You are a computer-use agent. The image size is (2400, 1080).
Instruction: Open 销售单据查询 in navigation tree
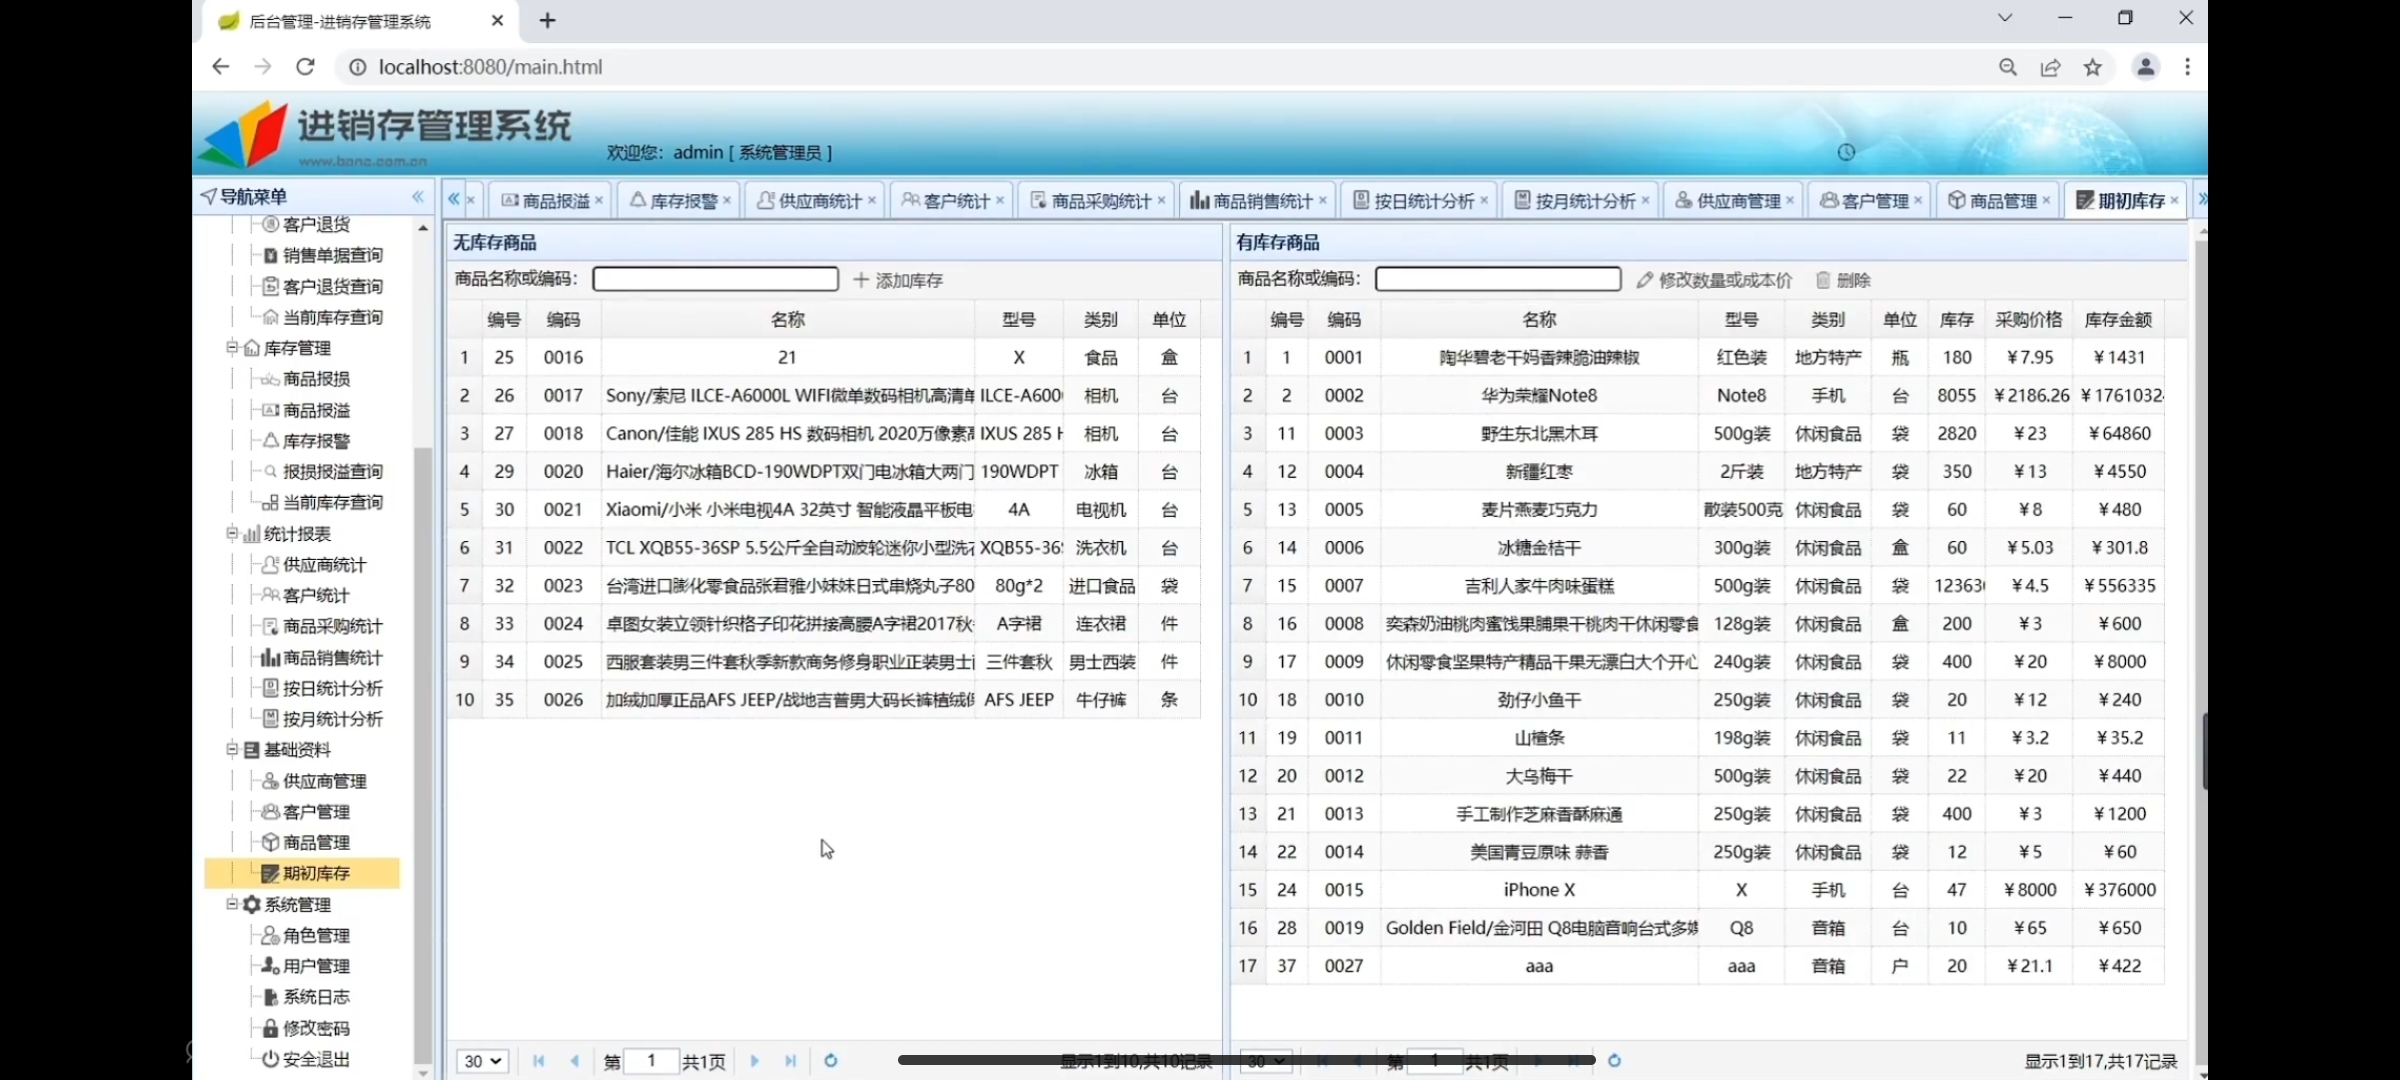click(x=331, y=255)
